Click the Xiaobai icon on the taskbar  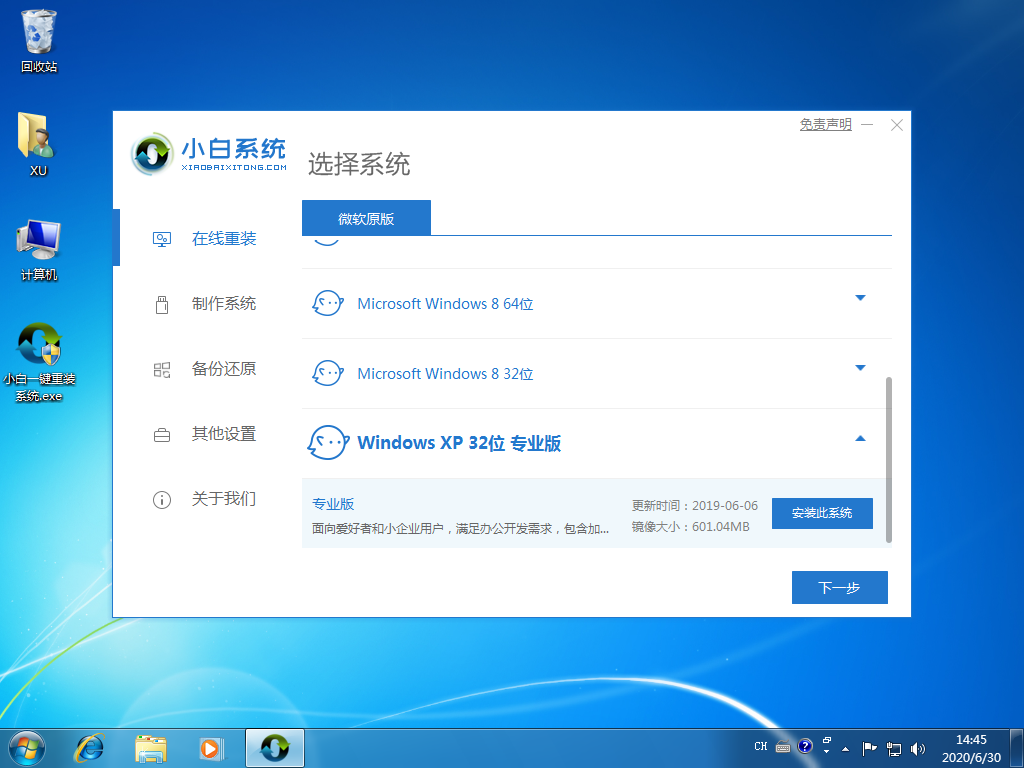pyautogui.click(x=274, y=747)
